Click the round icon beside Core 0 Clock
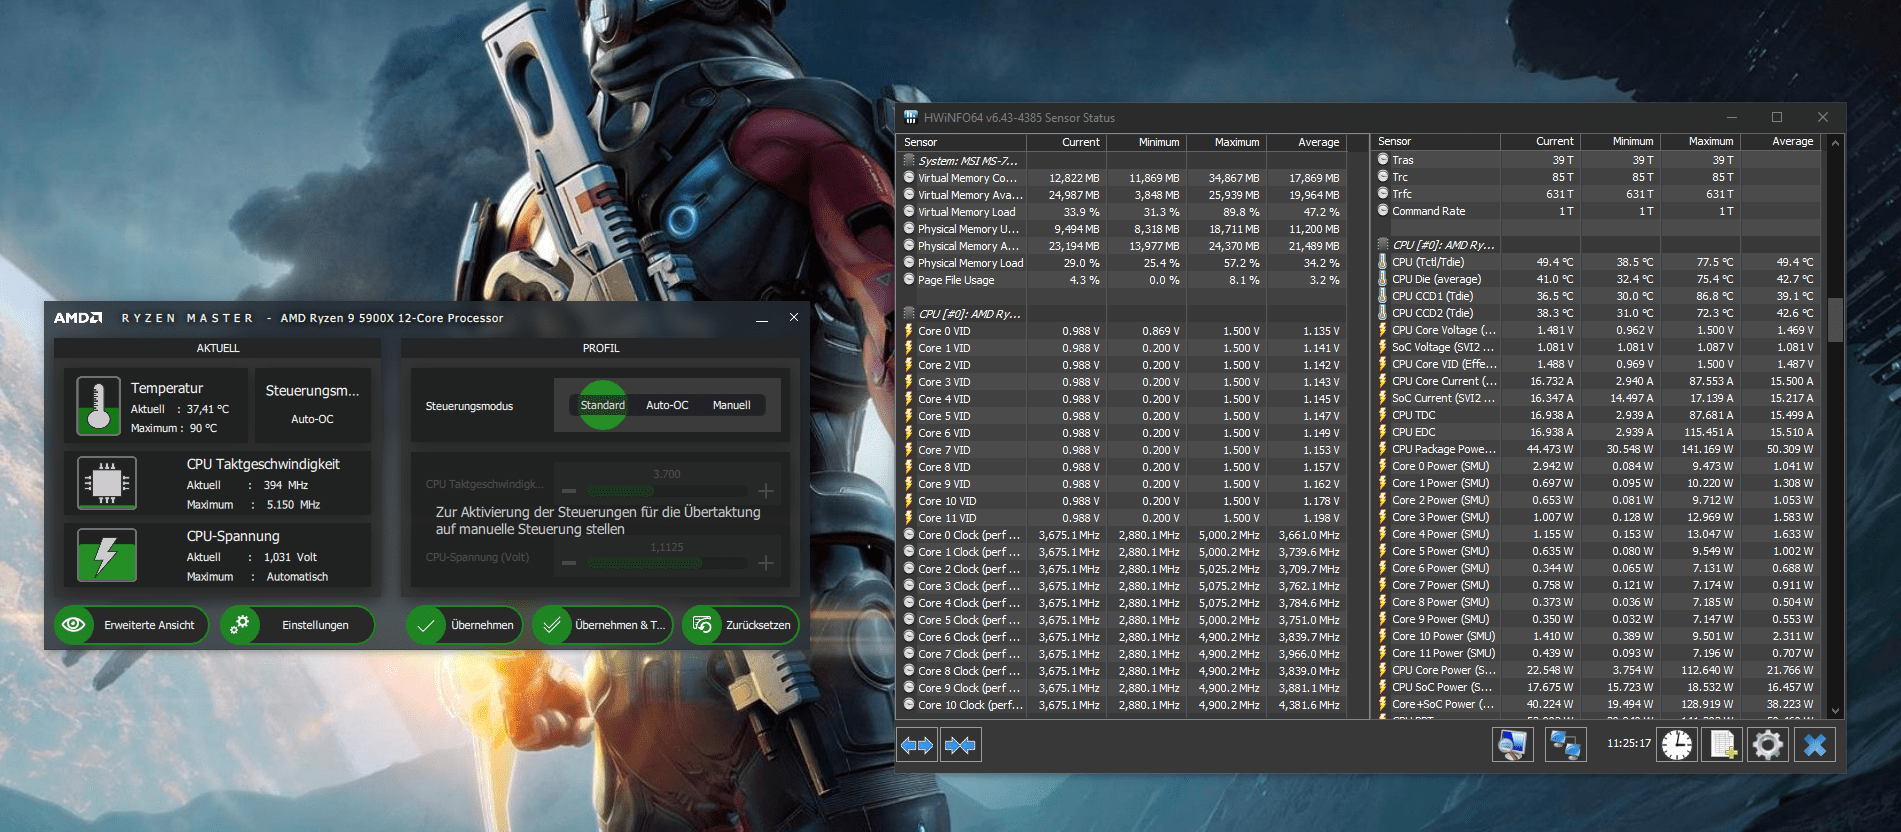Image resolution: width=1901 pixels, height=832 pixels. point(909,535)
